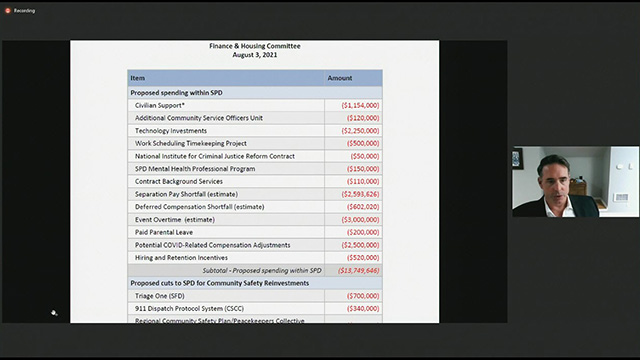
Task: Click the 'August 3, 2021' date text
Action: coord(255,55)
